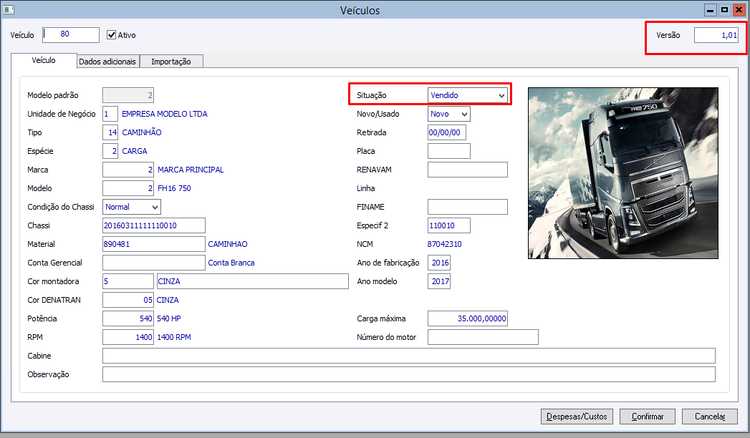This screenshot has width=750, height=438.
Task: Click the Versão field showing 1,01
Action: 716,35
